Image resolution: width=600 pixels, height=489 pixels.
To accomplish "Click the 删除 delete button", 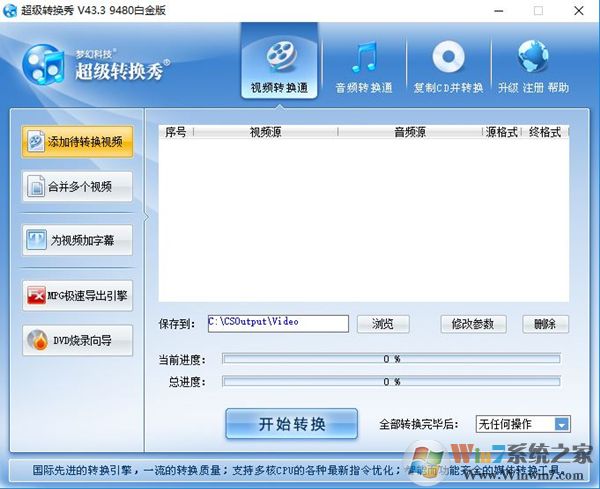I will (x=545, y=324).
